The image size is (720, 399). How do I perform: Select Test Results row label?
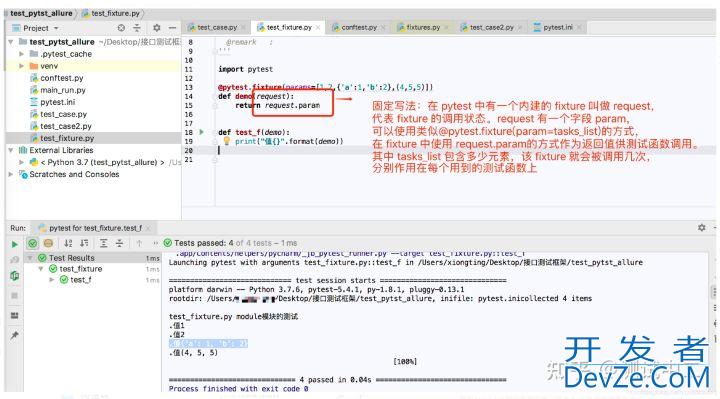(x=72, y=258)
